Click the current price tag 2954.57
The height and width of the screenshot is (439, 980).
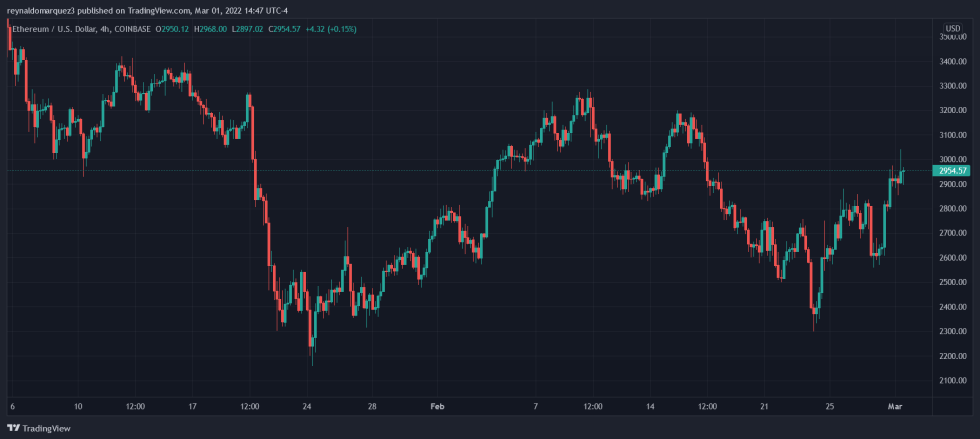coord(953,171)
